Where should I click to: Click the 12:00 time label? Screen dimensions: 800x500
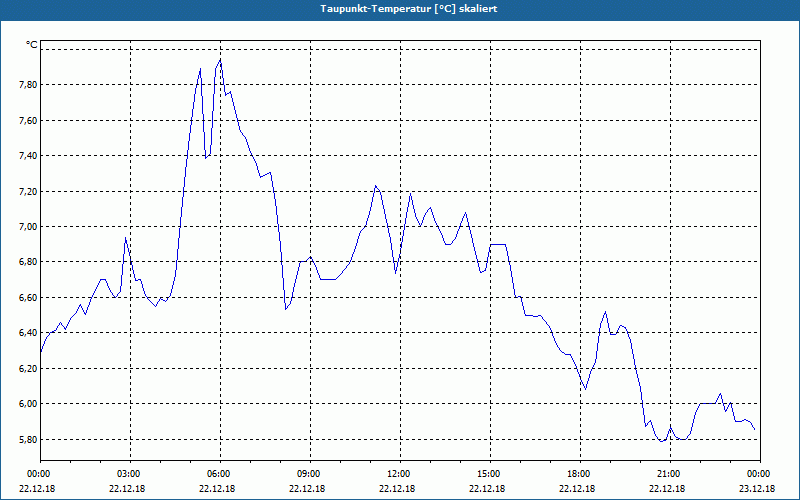(400, 474)
